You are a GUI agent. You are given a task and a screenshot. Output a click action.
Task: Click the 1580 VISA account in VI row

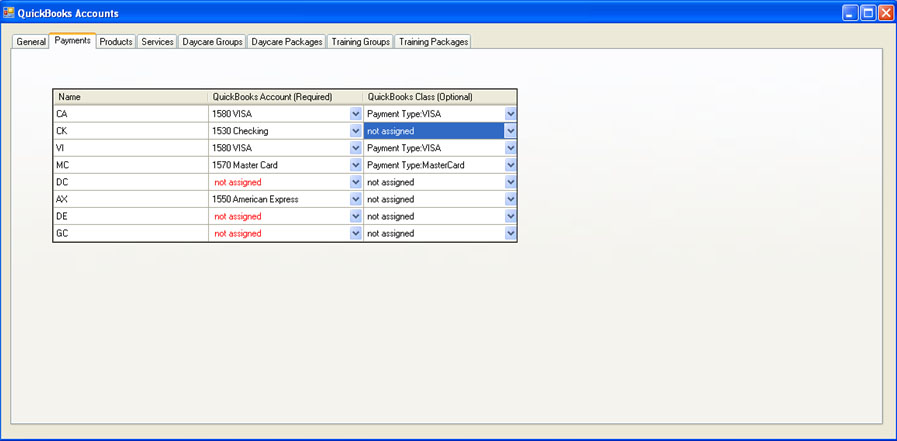(x=232, y=148)
